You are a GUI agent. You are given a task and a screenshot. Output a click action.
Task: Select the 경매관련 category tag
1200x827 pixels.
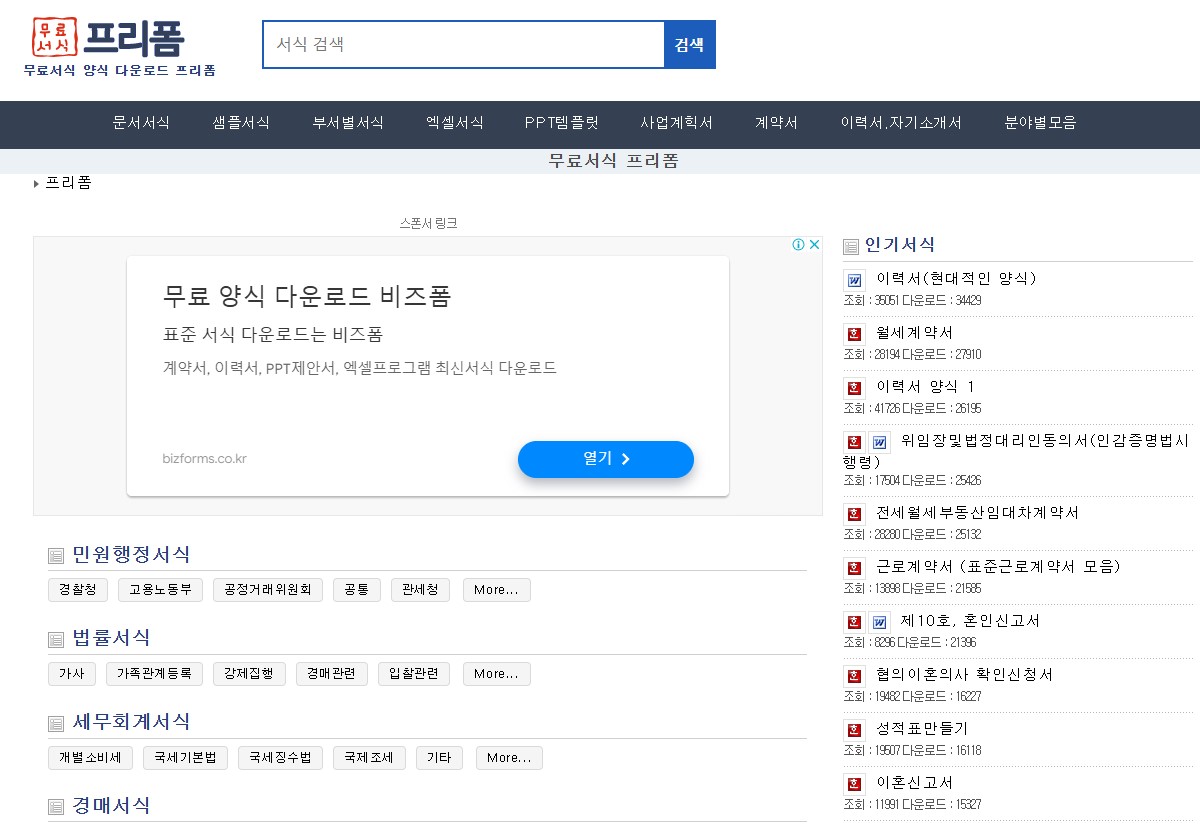click(332, 674)
